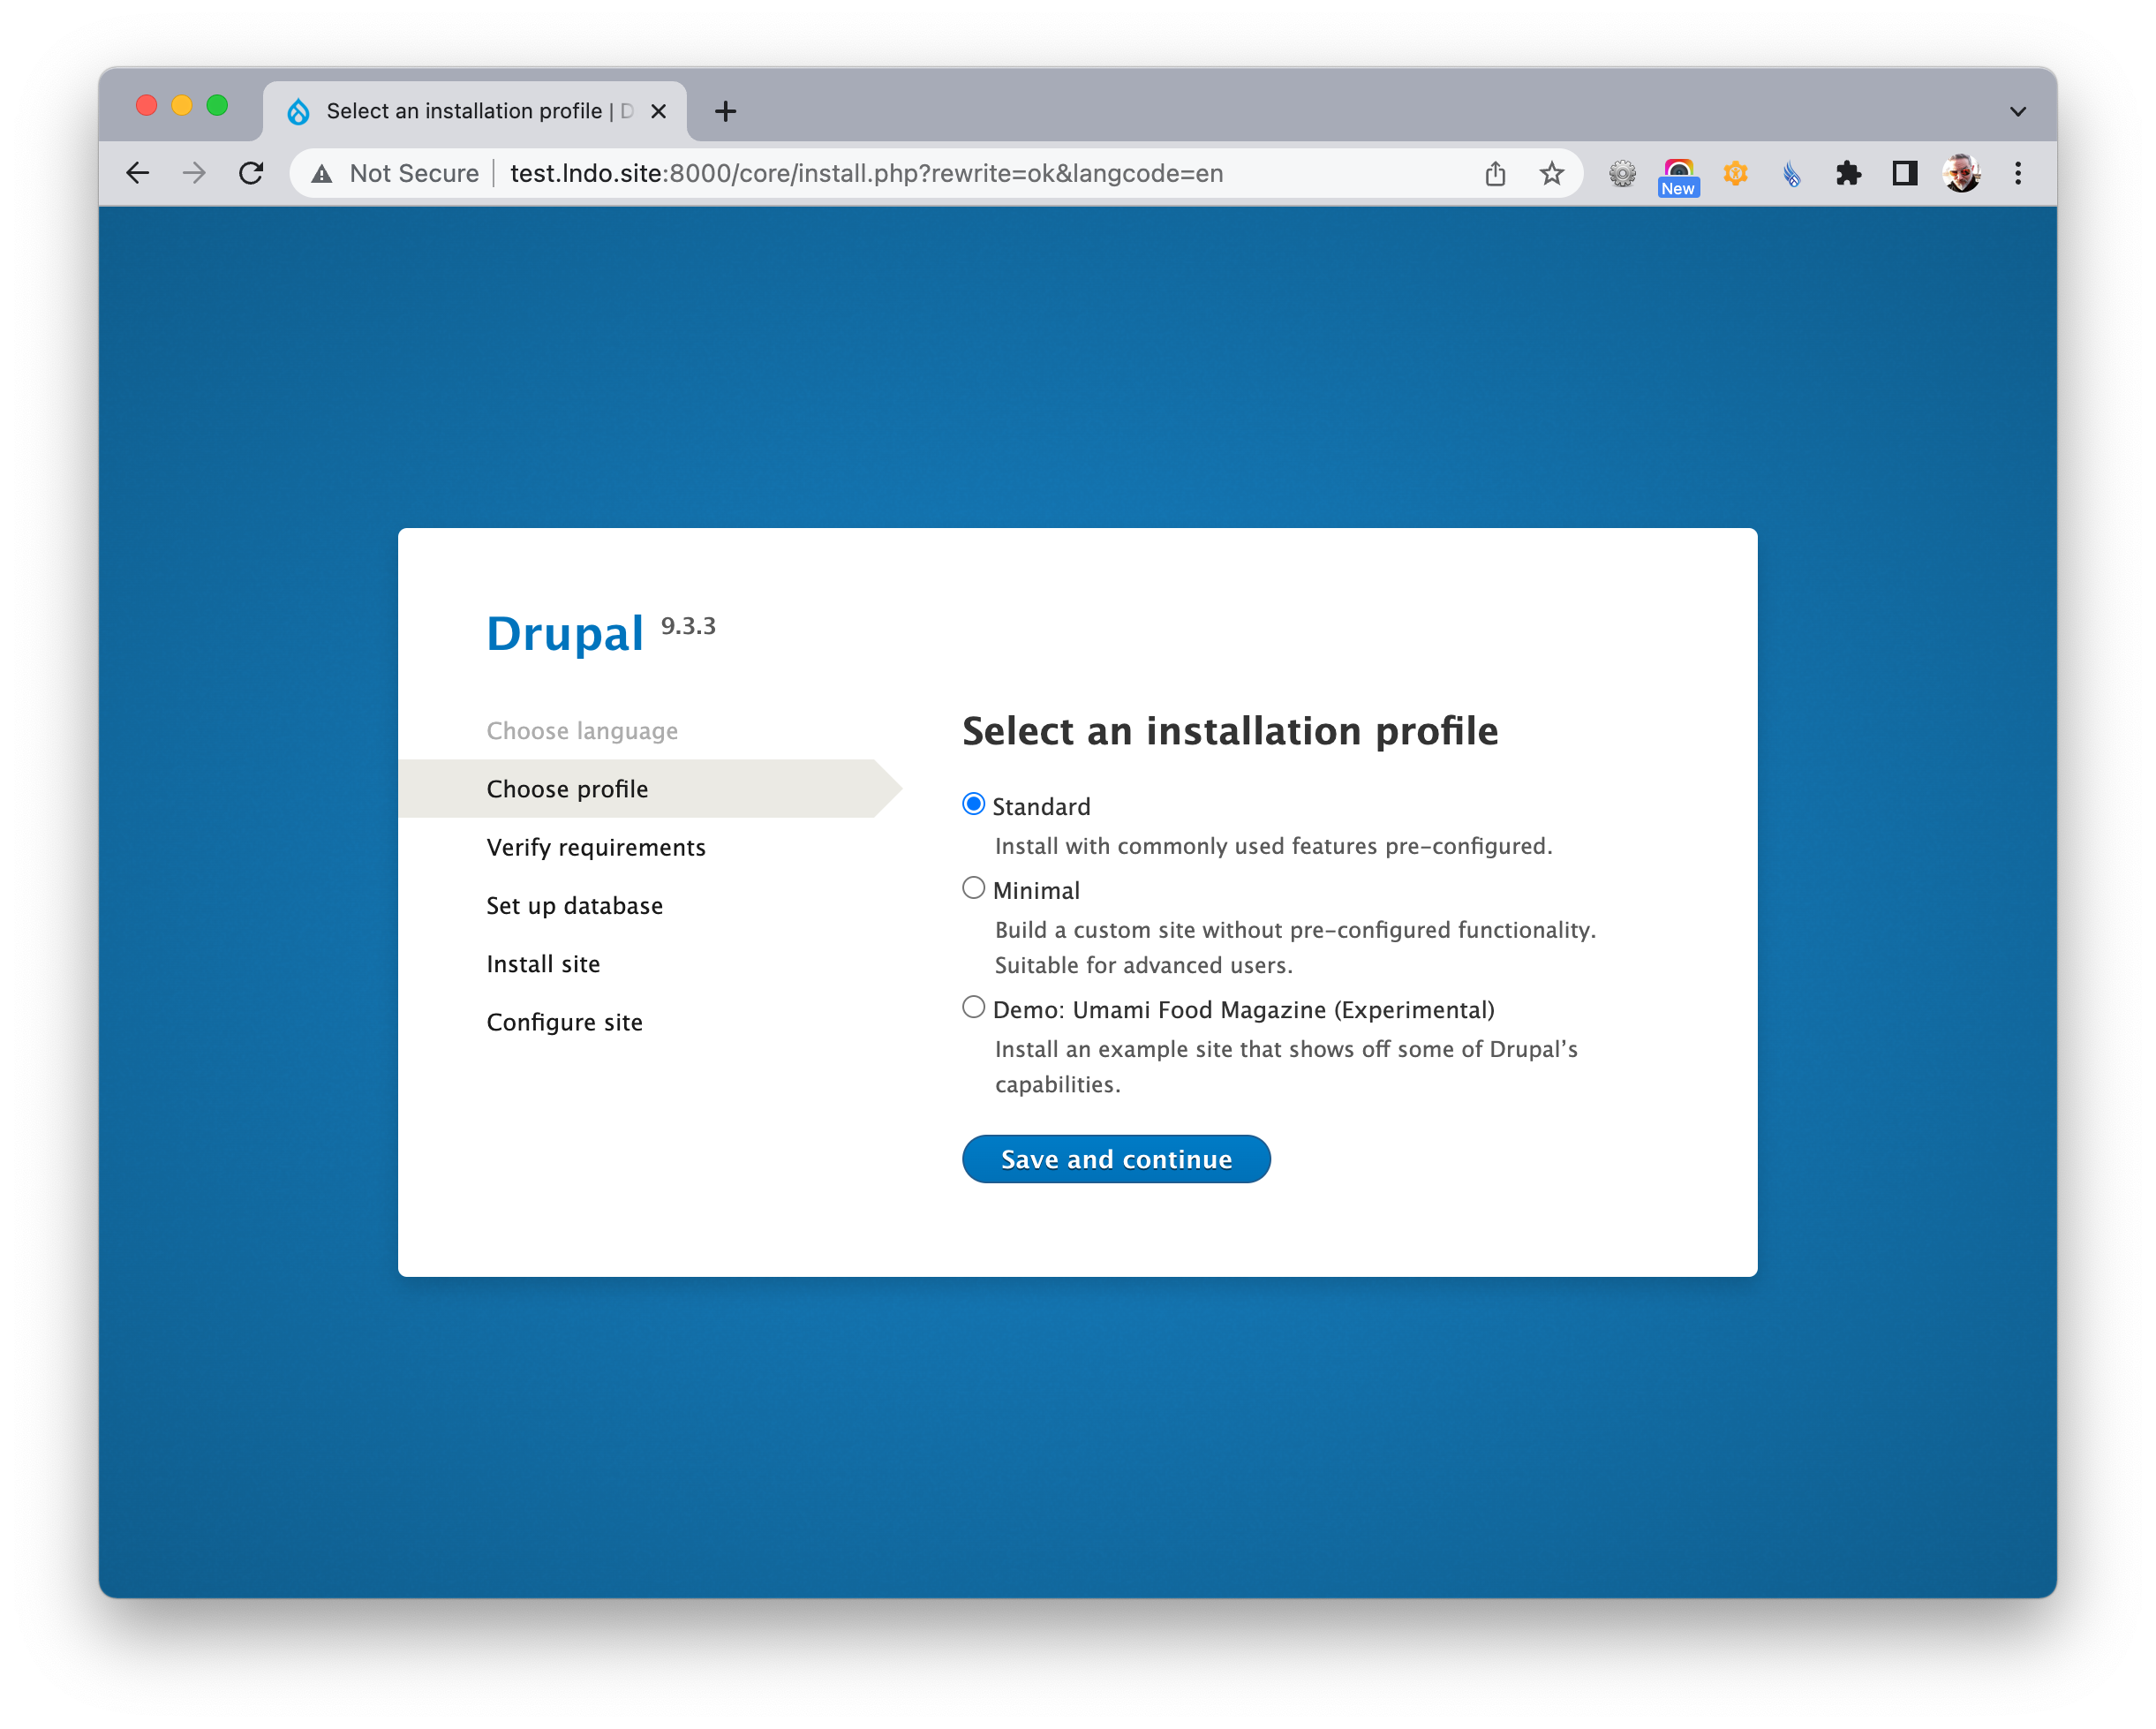The height and width of the screenshot is (1729, 2156).
Task: Select the Minimal installation profile option
Action: tap(972, 887)
